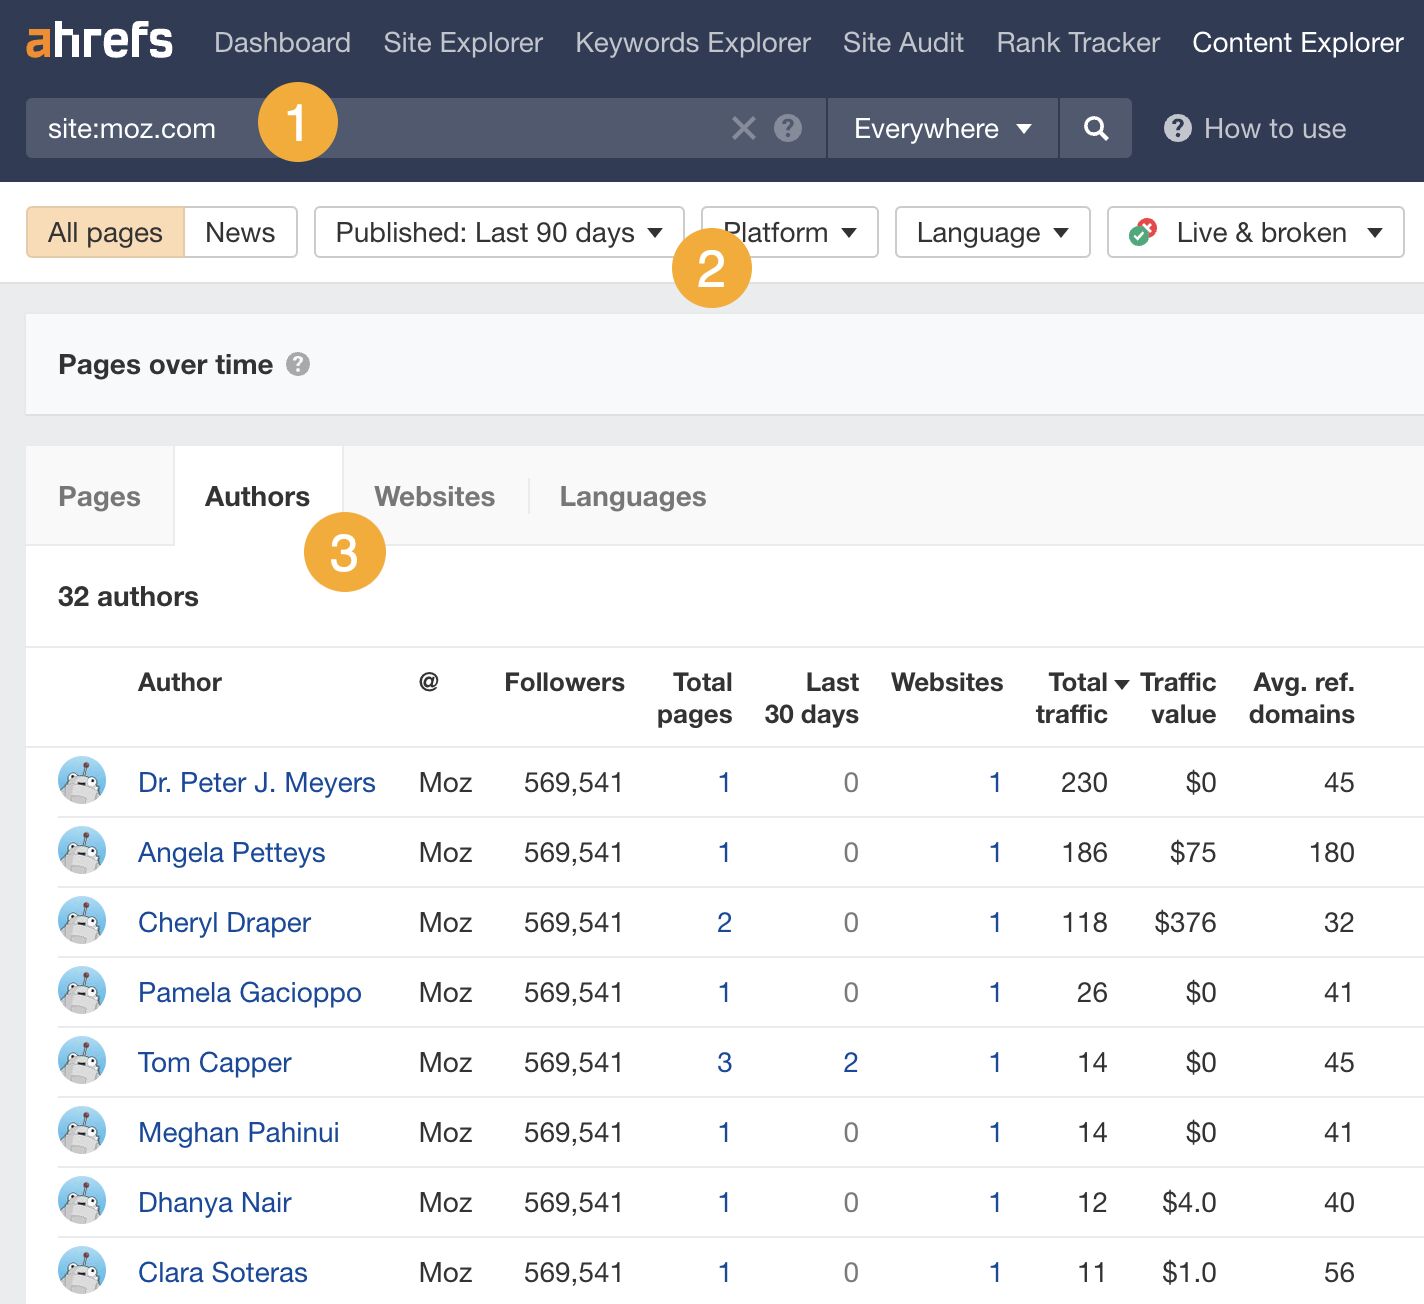Run the search with the magnifying glass icon
The width and height of the screenshot is (1424, 1304).
click(x=1095, y=128)
